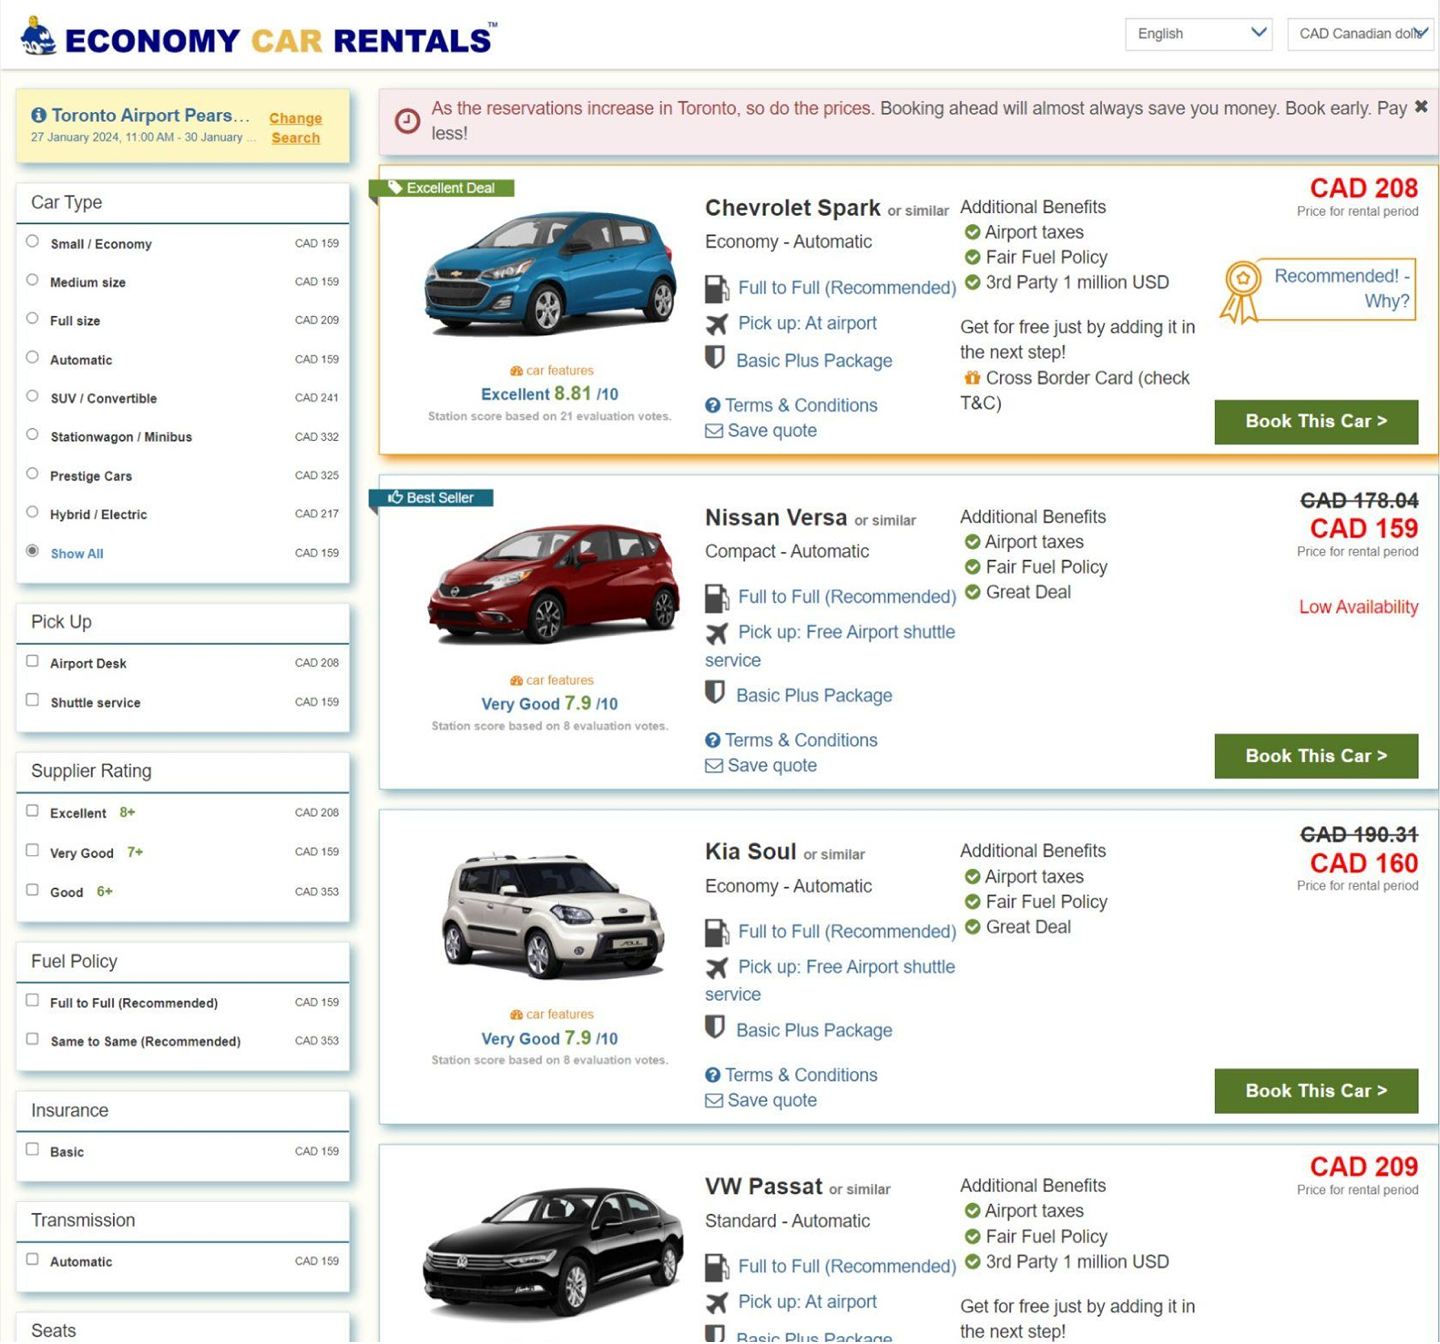Click the envelope icon for Nissan Versa quote

point(714,766)
